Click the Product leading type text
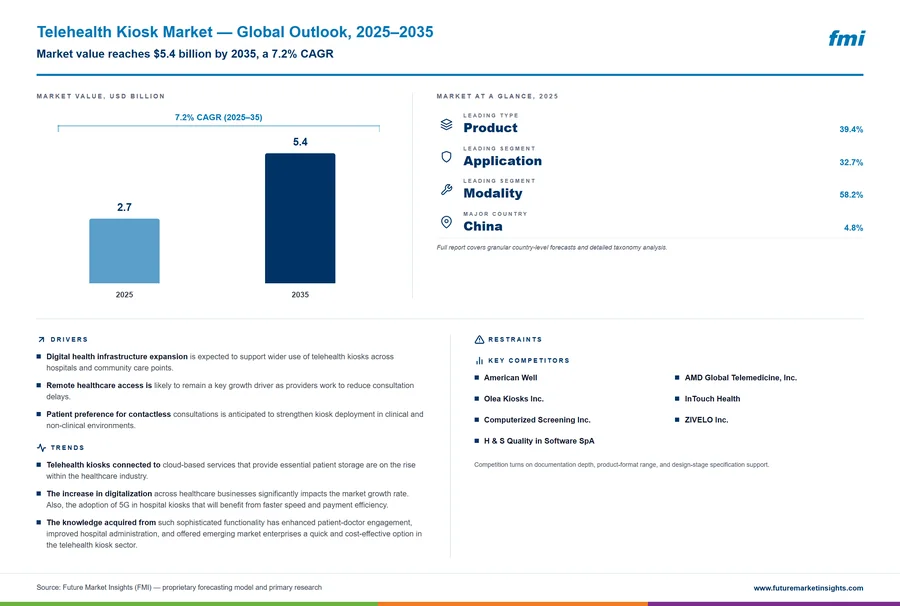Image resolution: width=900 pixels, height=606 pixels. (490, 128)
